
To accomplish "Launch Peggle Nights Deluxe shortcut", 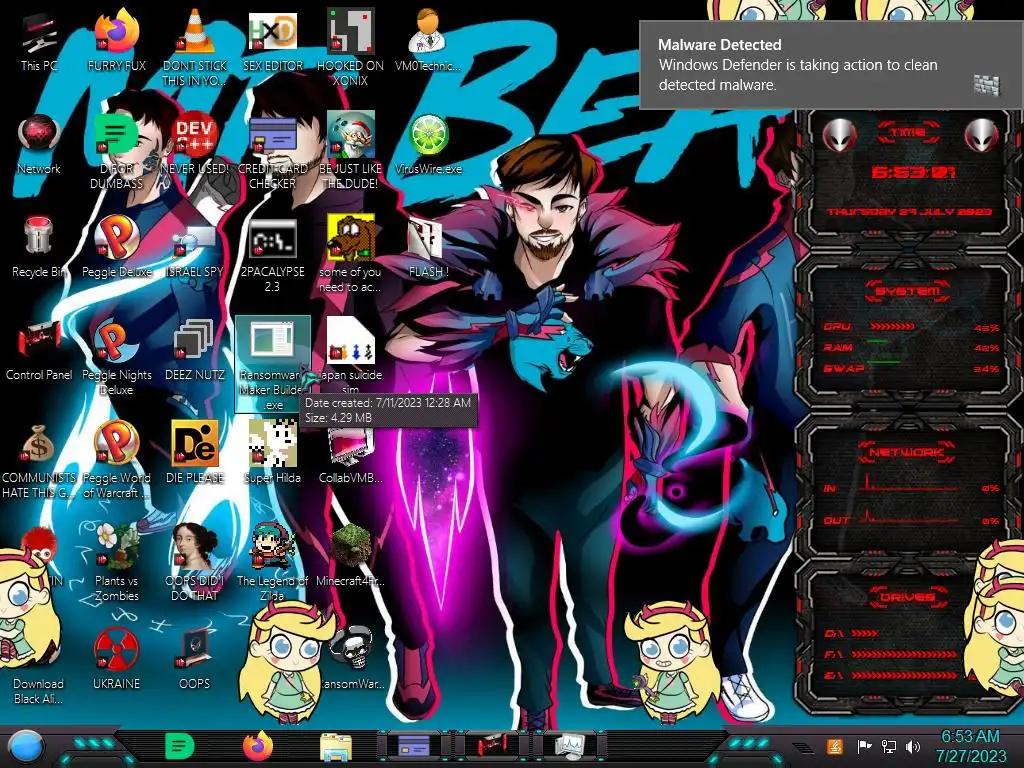I will (x=116, y=357).
